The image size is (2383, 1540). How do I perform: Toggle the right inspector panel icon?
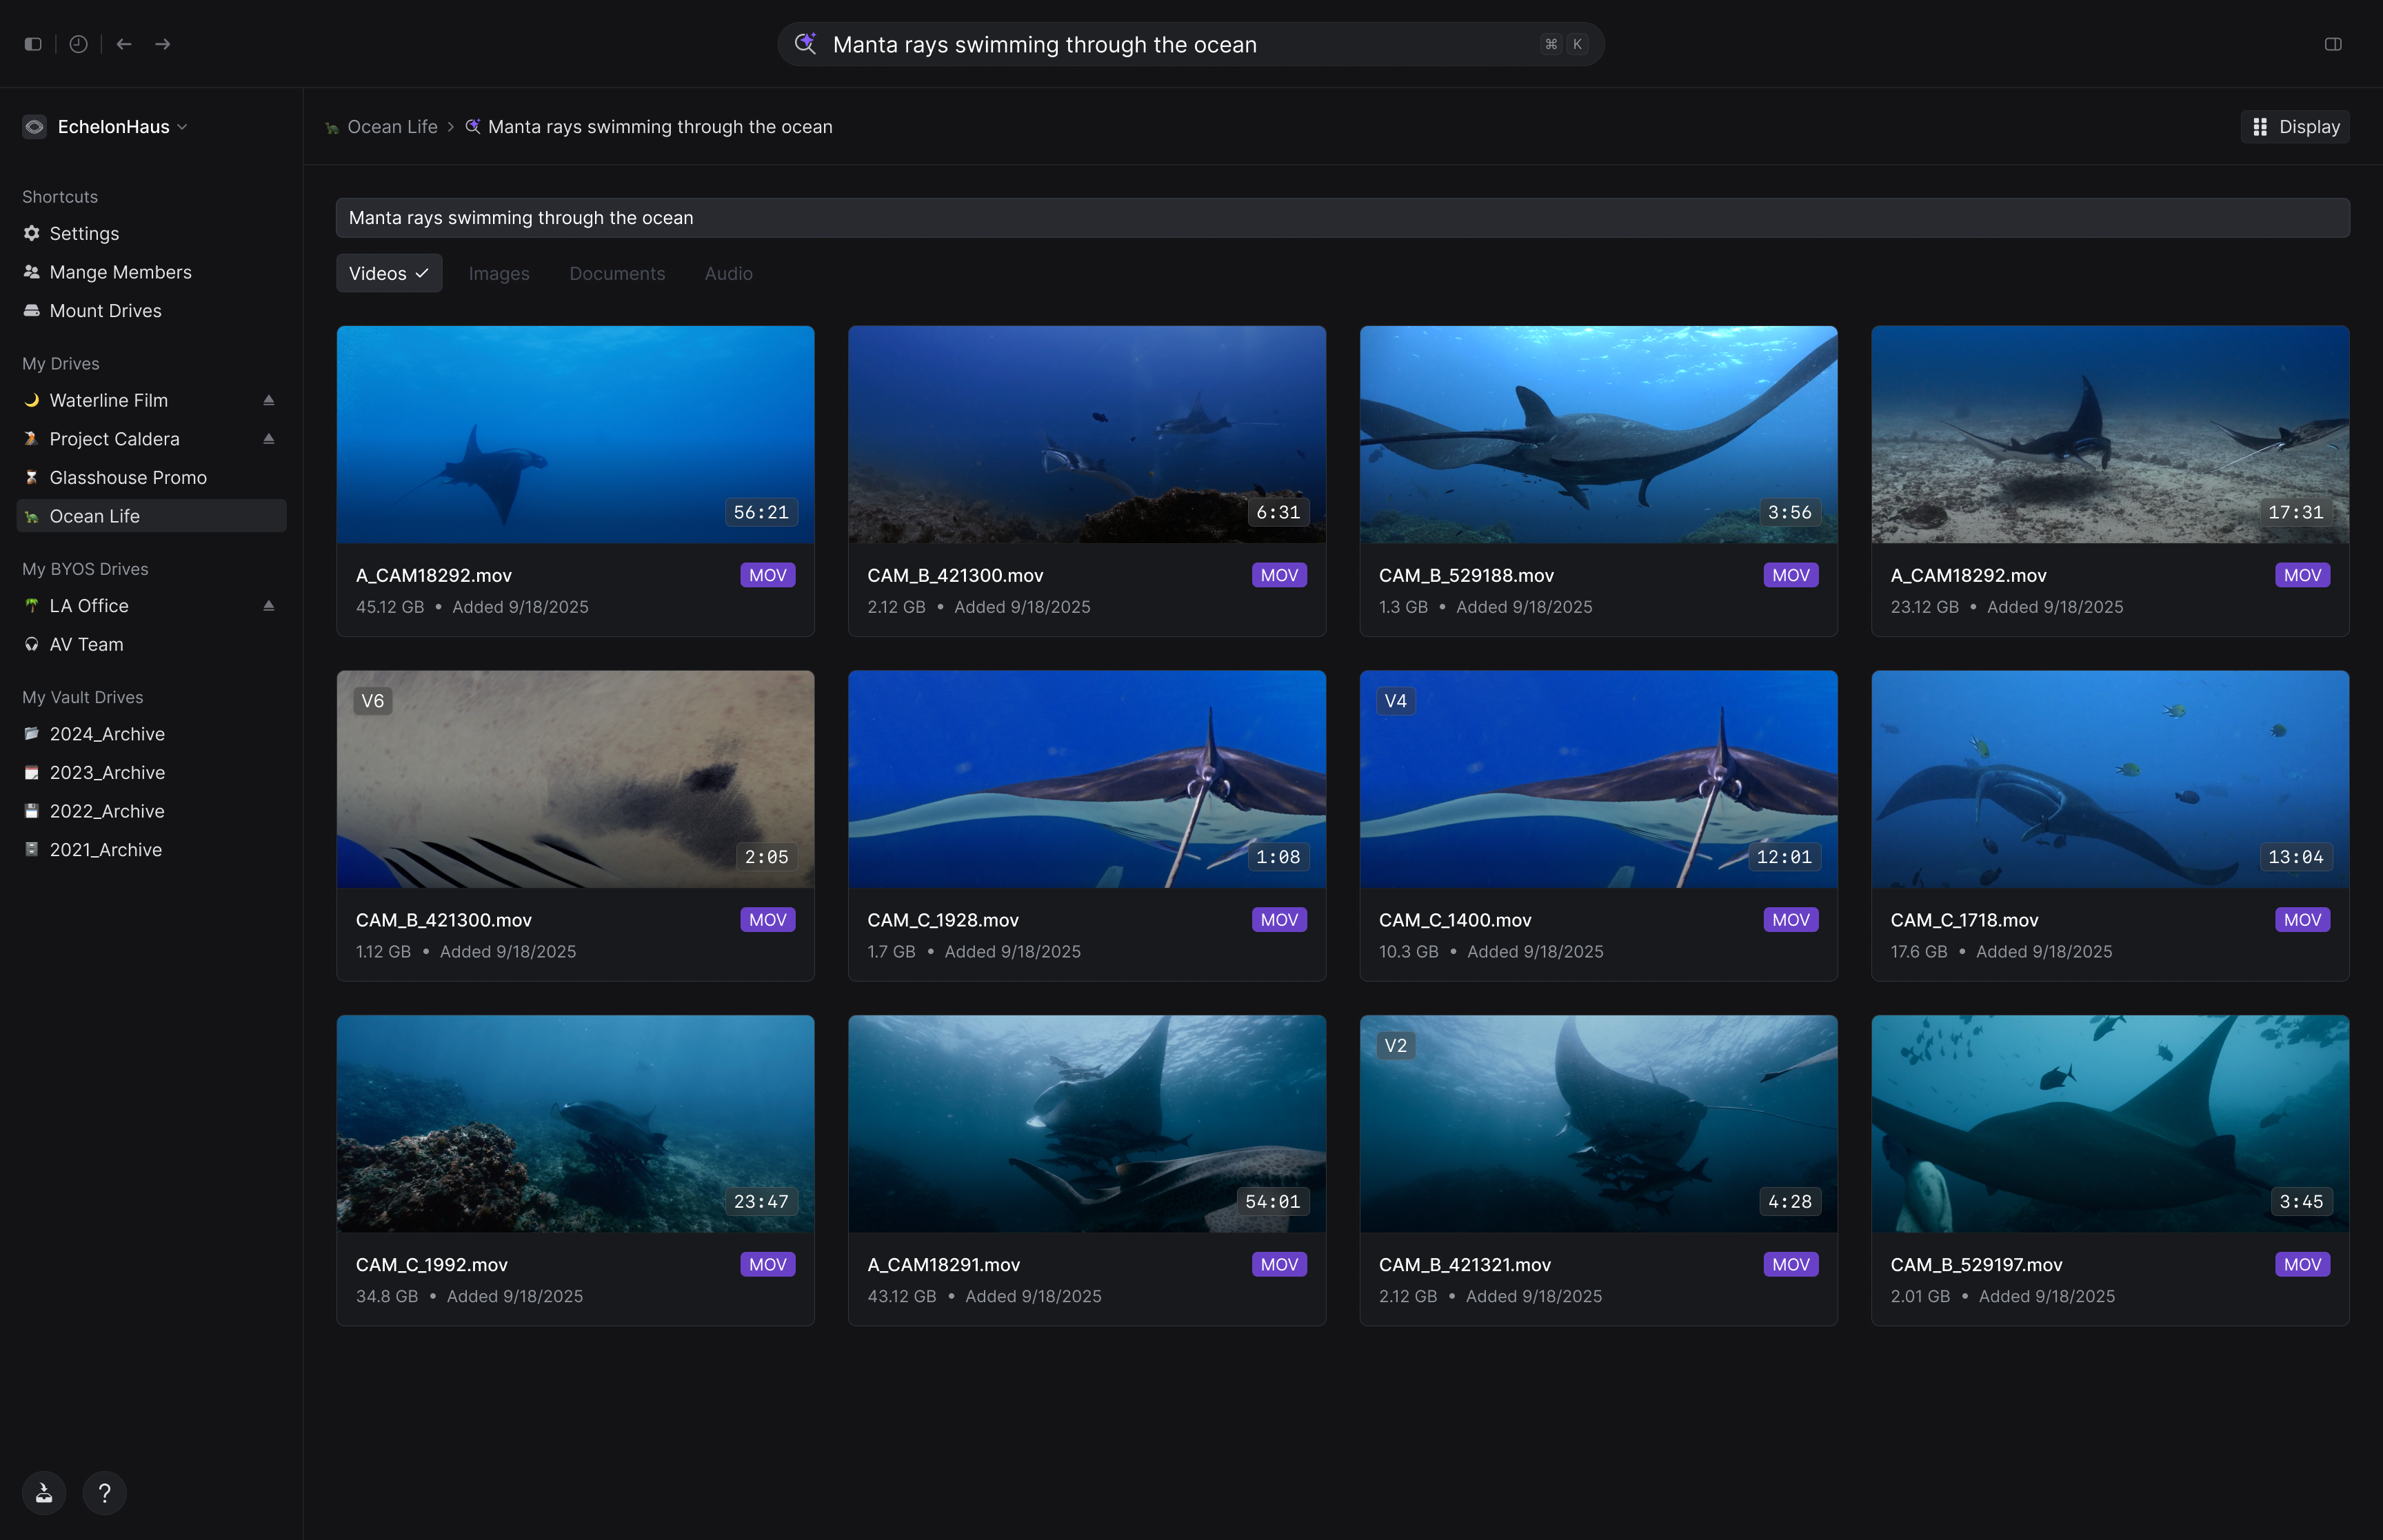2332,44
